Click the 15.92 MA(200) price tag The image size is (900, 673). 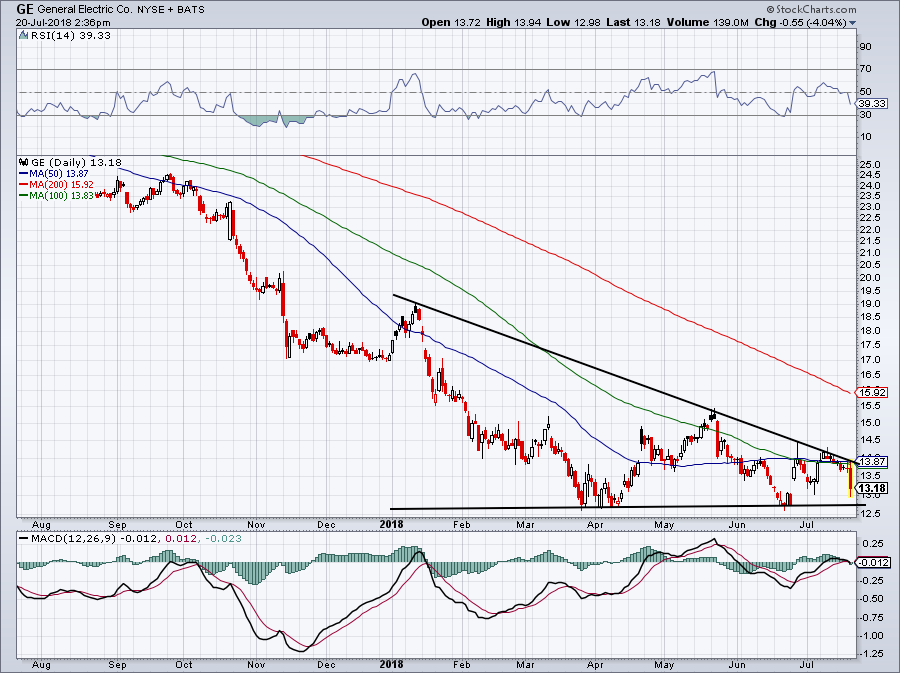click(x=872, y=393)
